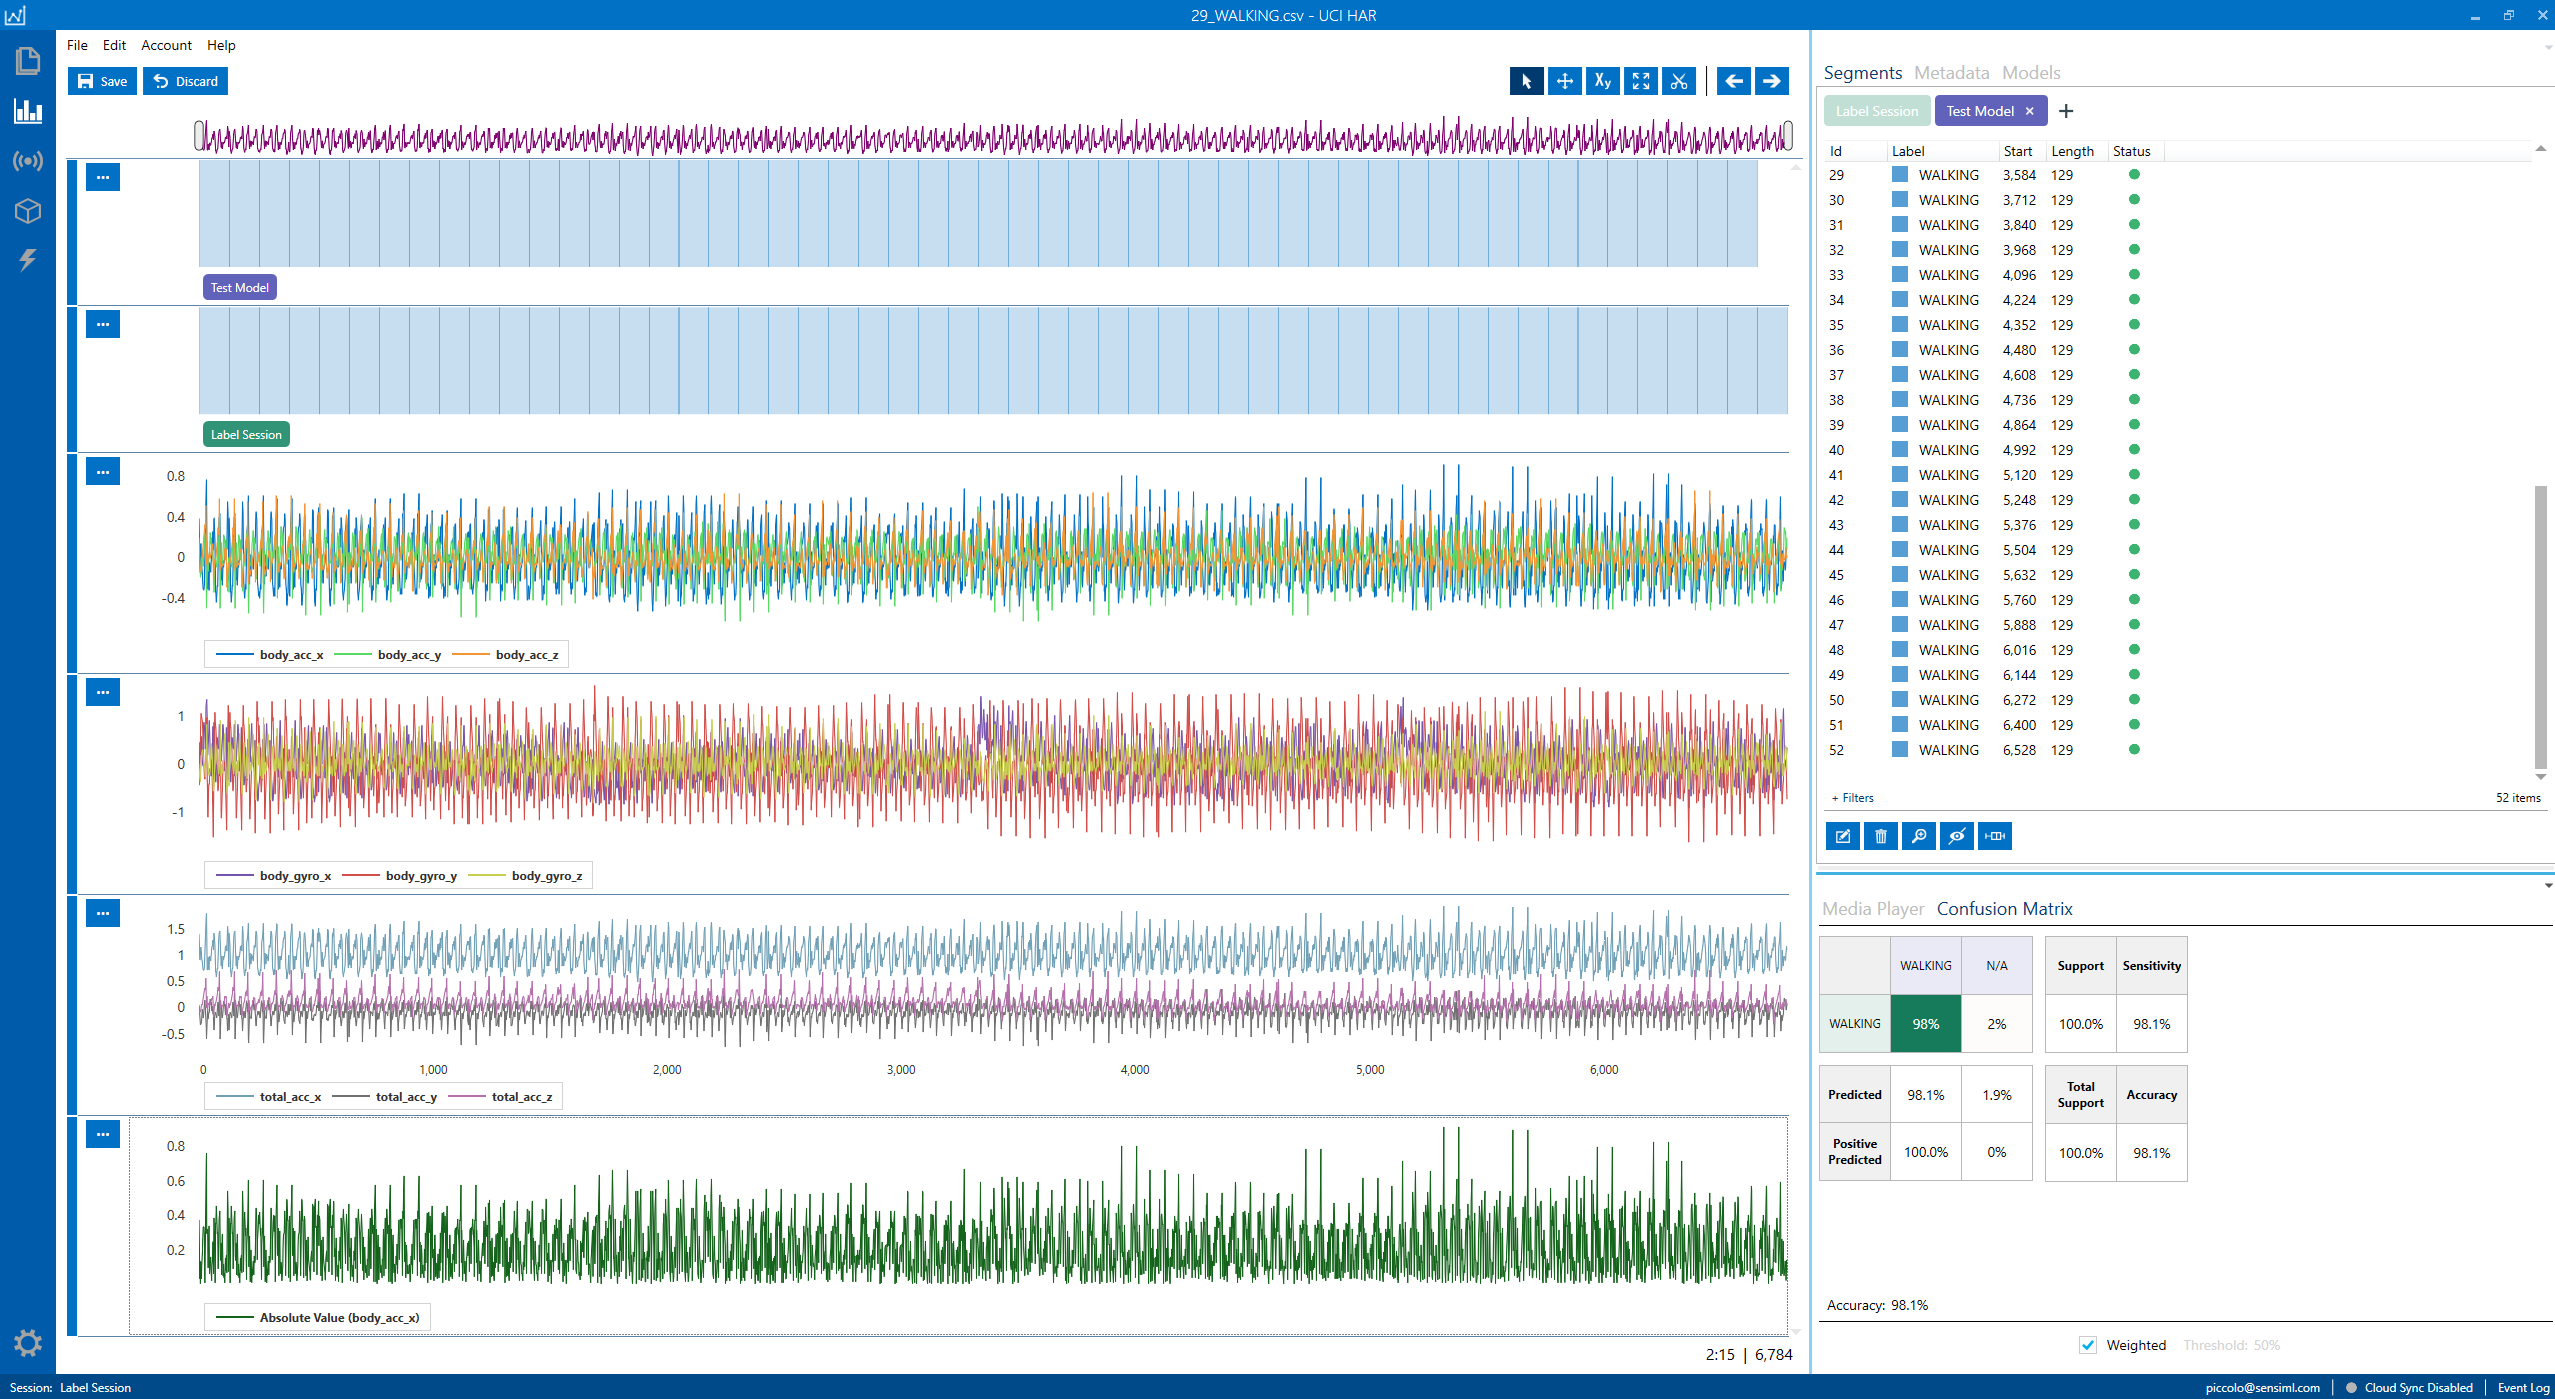Click the Save button
This screenshot has height=1399, width=2555.
tap(102, 82)
